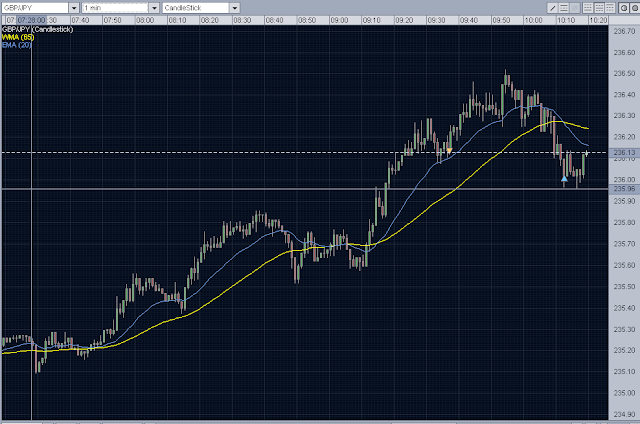Image resolution: width=640 pixels, height=424 pixels.
Task: Click the 09:00 time axis label
Action: pyautogui.click(x=339, y=20)
